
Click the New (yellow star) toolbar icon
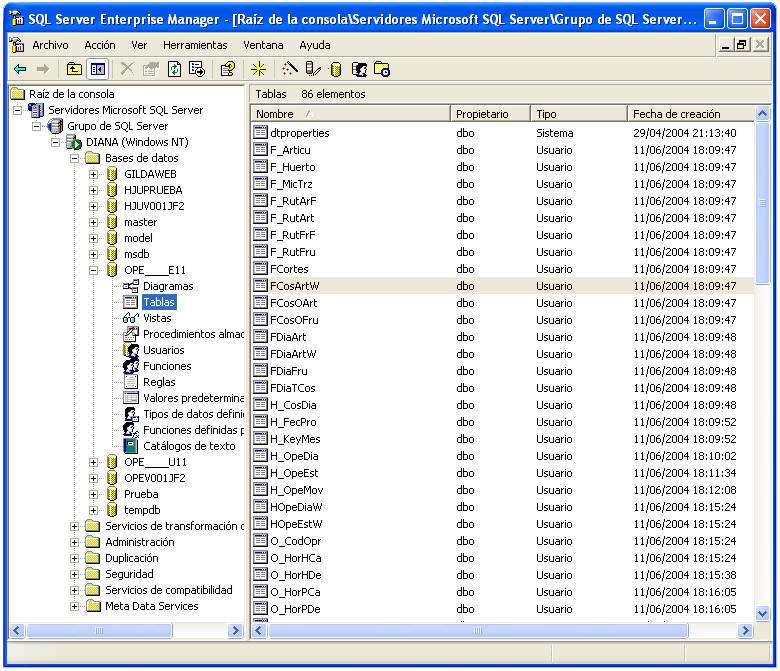pyautogui.click(x=258, y=69)
